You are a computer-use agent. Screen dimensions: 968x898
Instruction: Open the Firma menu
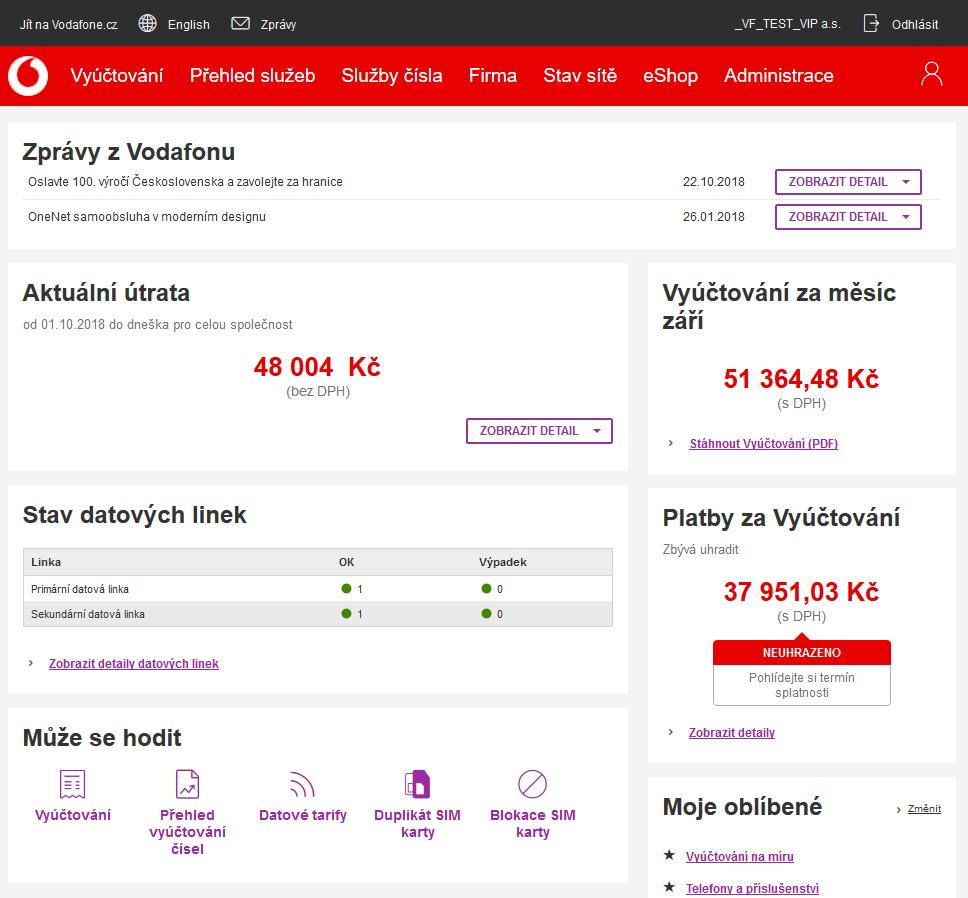[493, 75]
